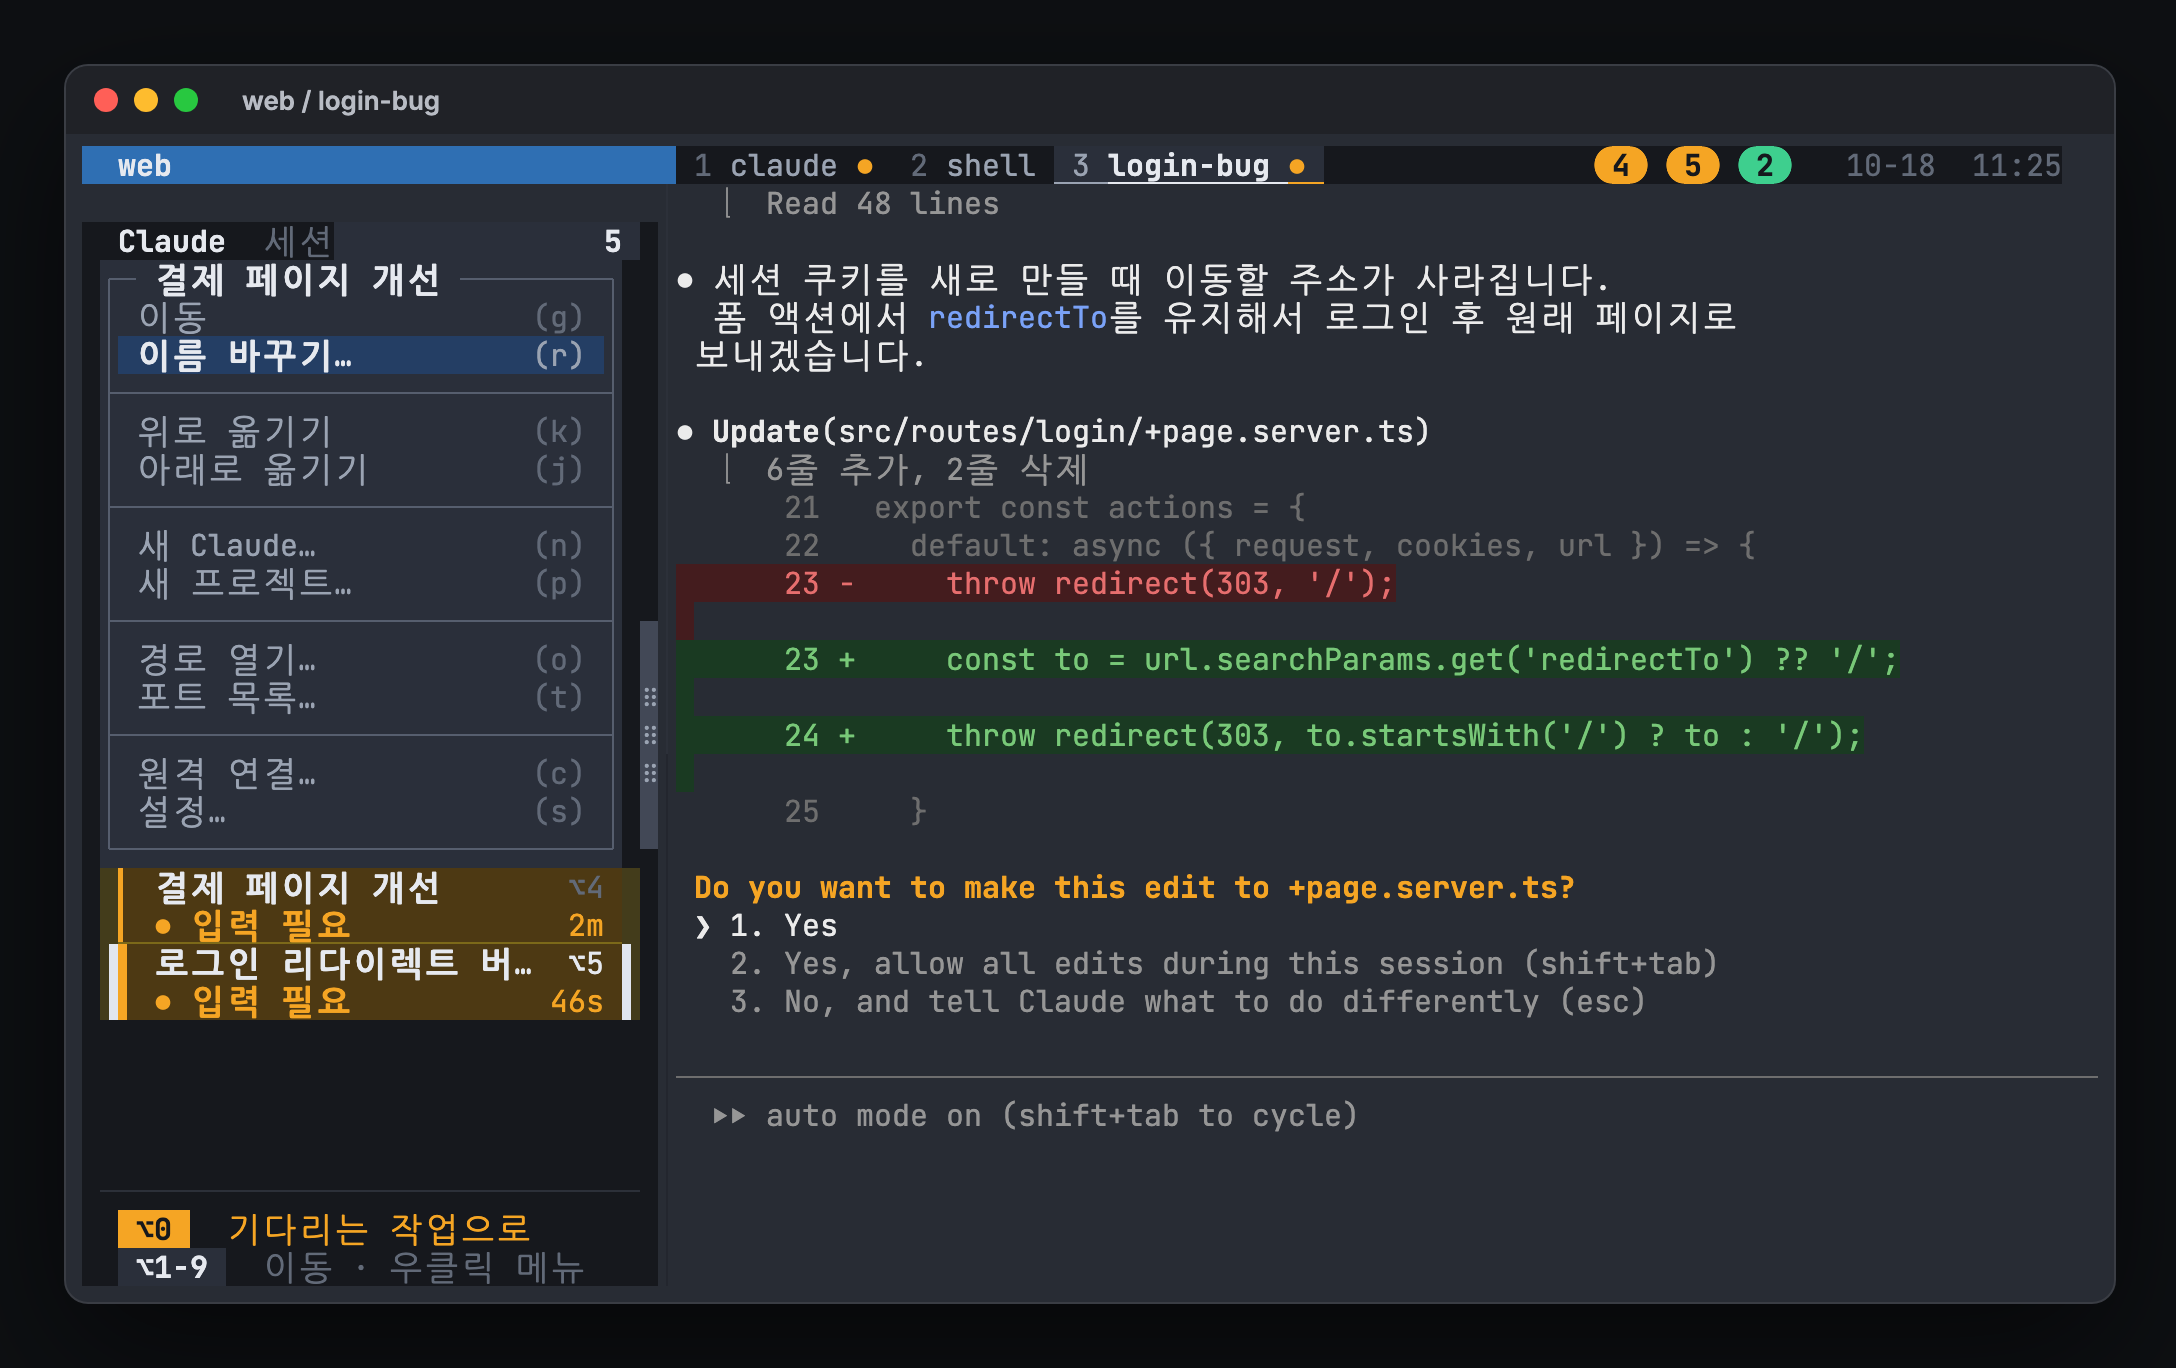
Task: Click orange activity dot on login-bug tab
Action: click(x=1297, y=166)
